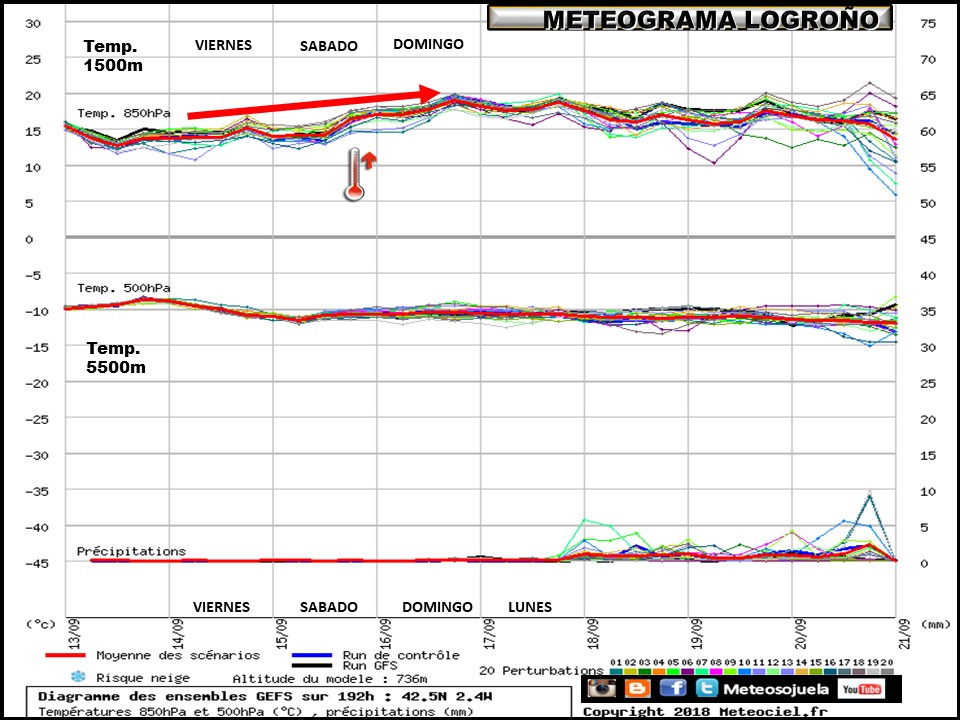Open the Twitter bird icon
The width and height of the screenshot is (960, 720).
click(x=707, y=688)
